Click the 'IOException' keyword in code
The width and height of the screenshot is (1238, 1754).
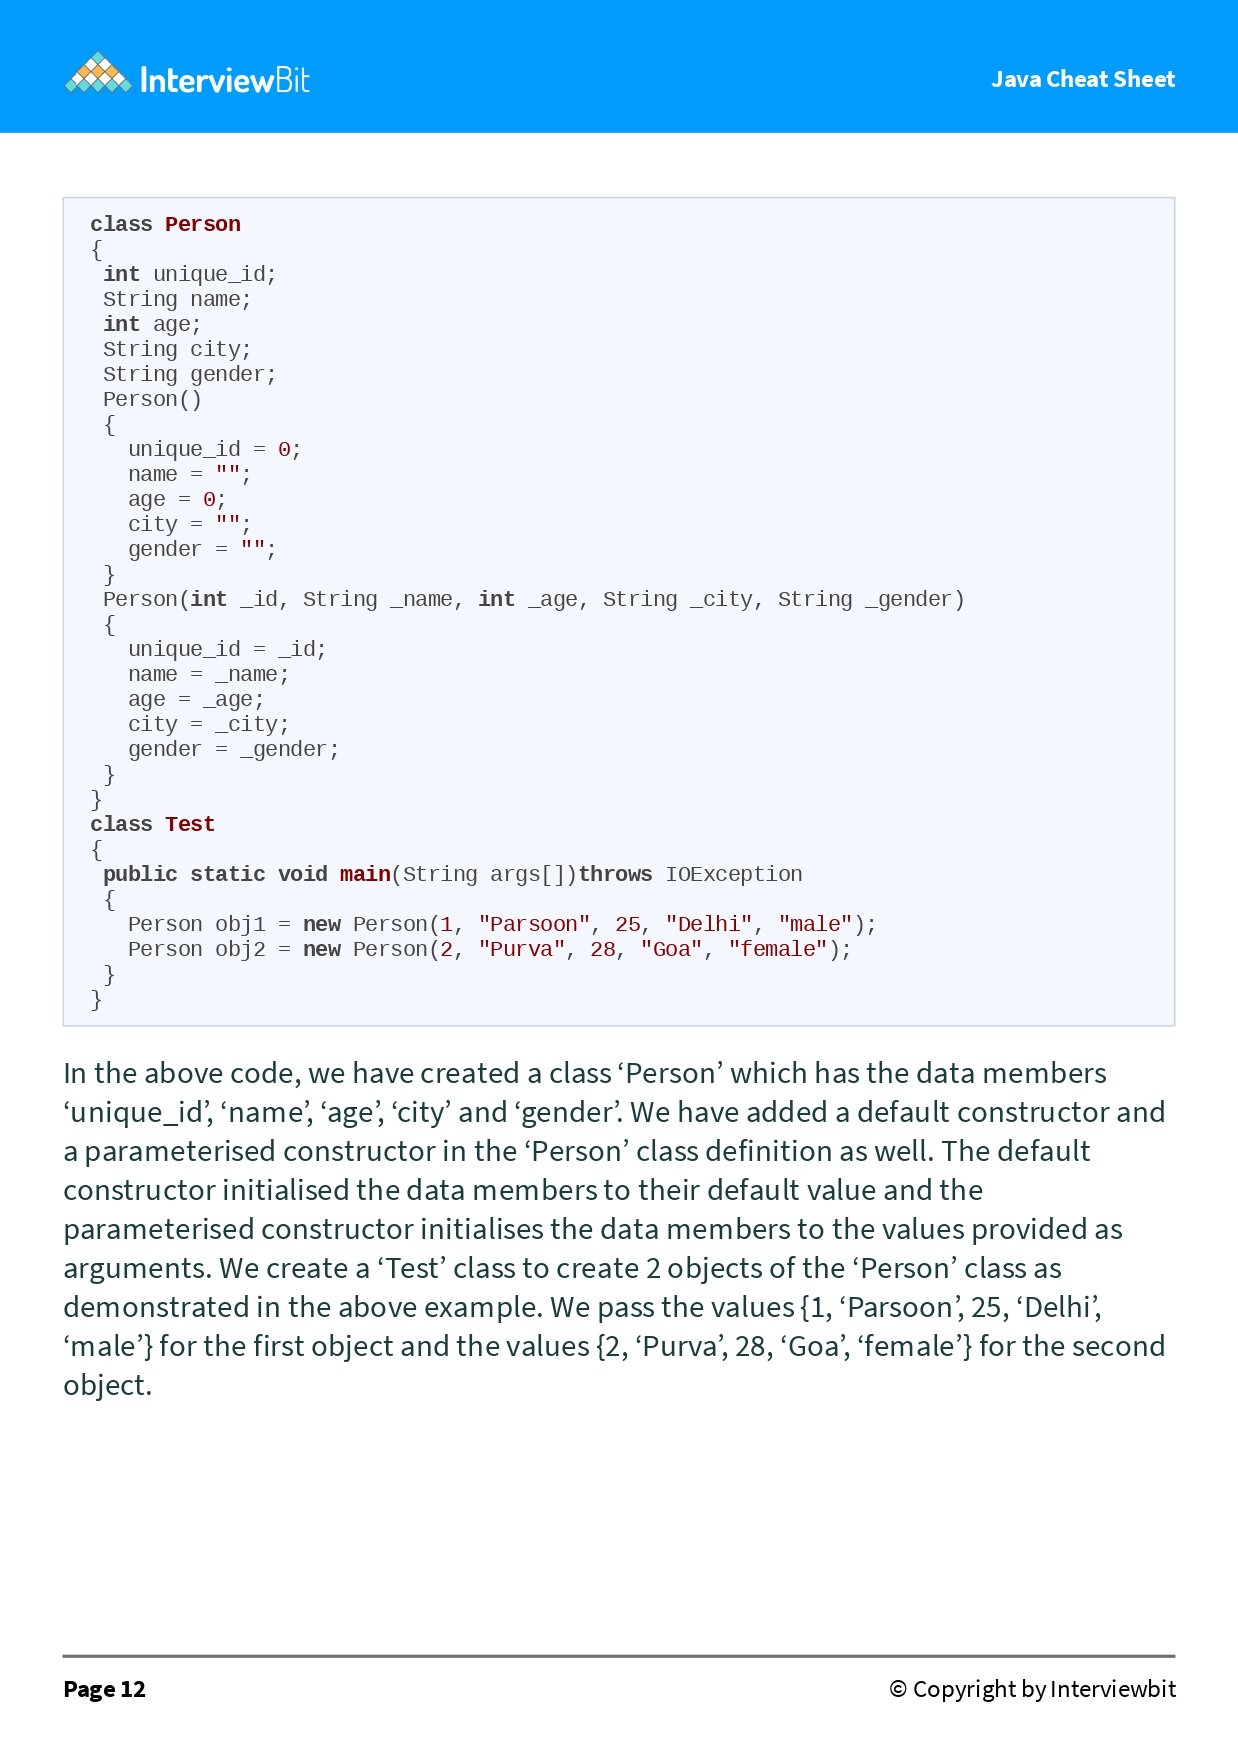pyautogui.click(x=734, y=874)
